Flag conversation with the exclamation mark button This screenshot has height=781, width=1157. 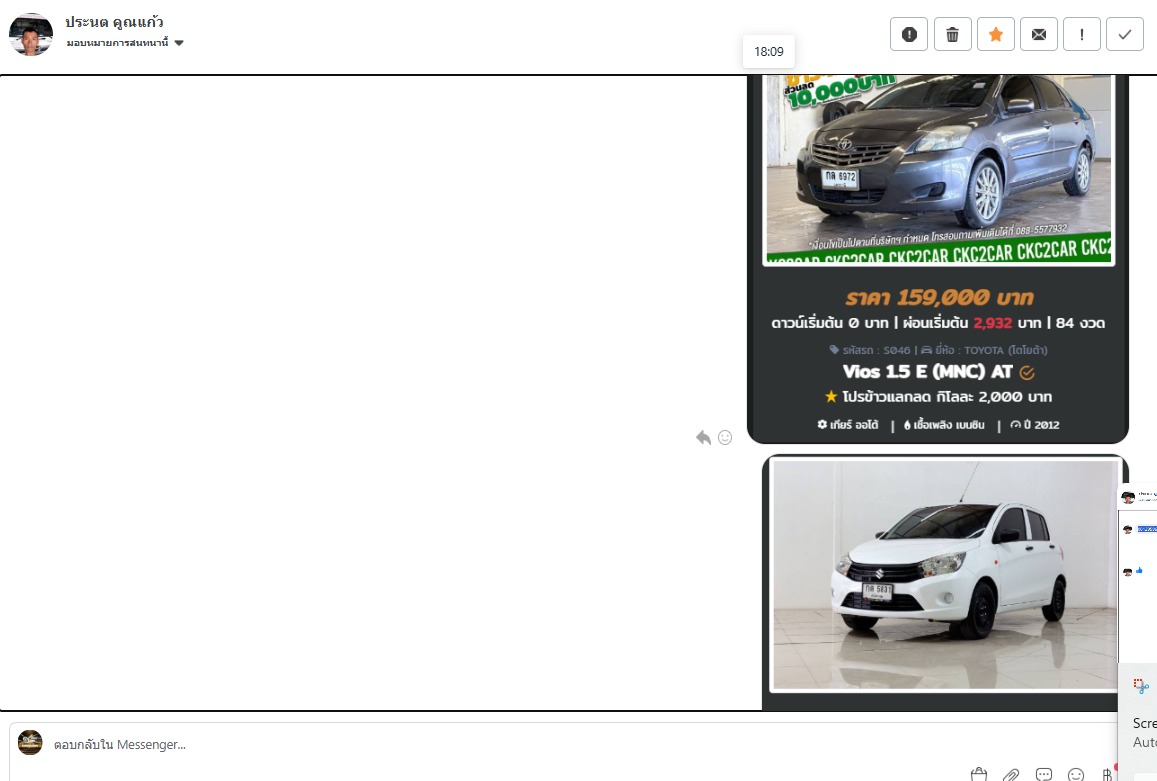point(1082,34)
